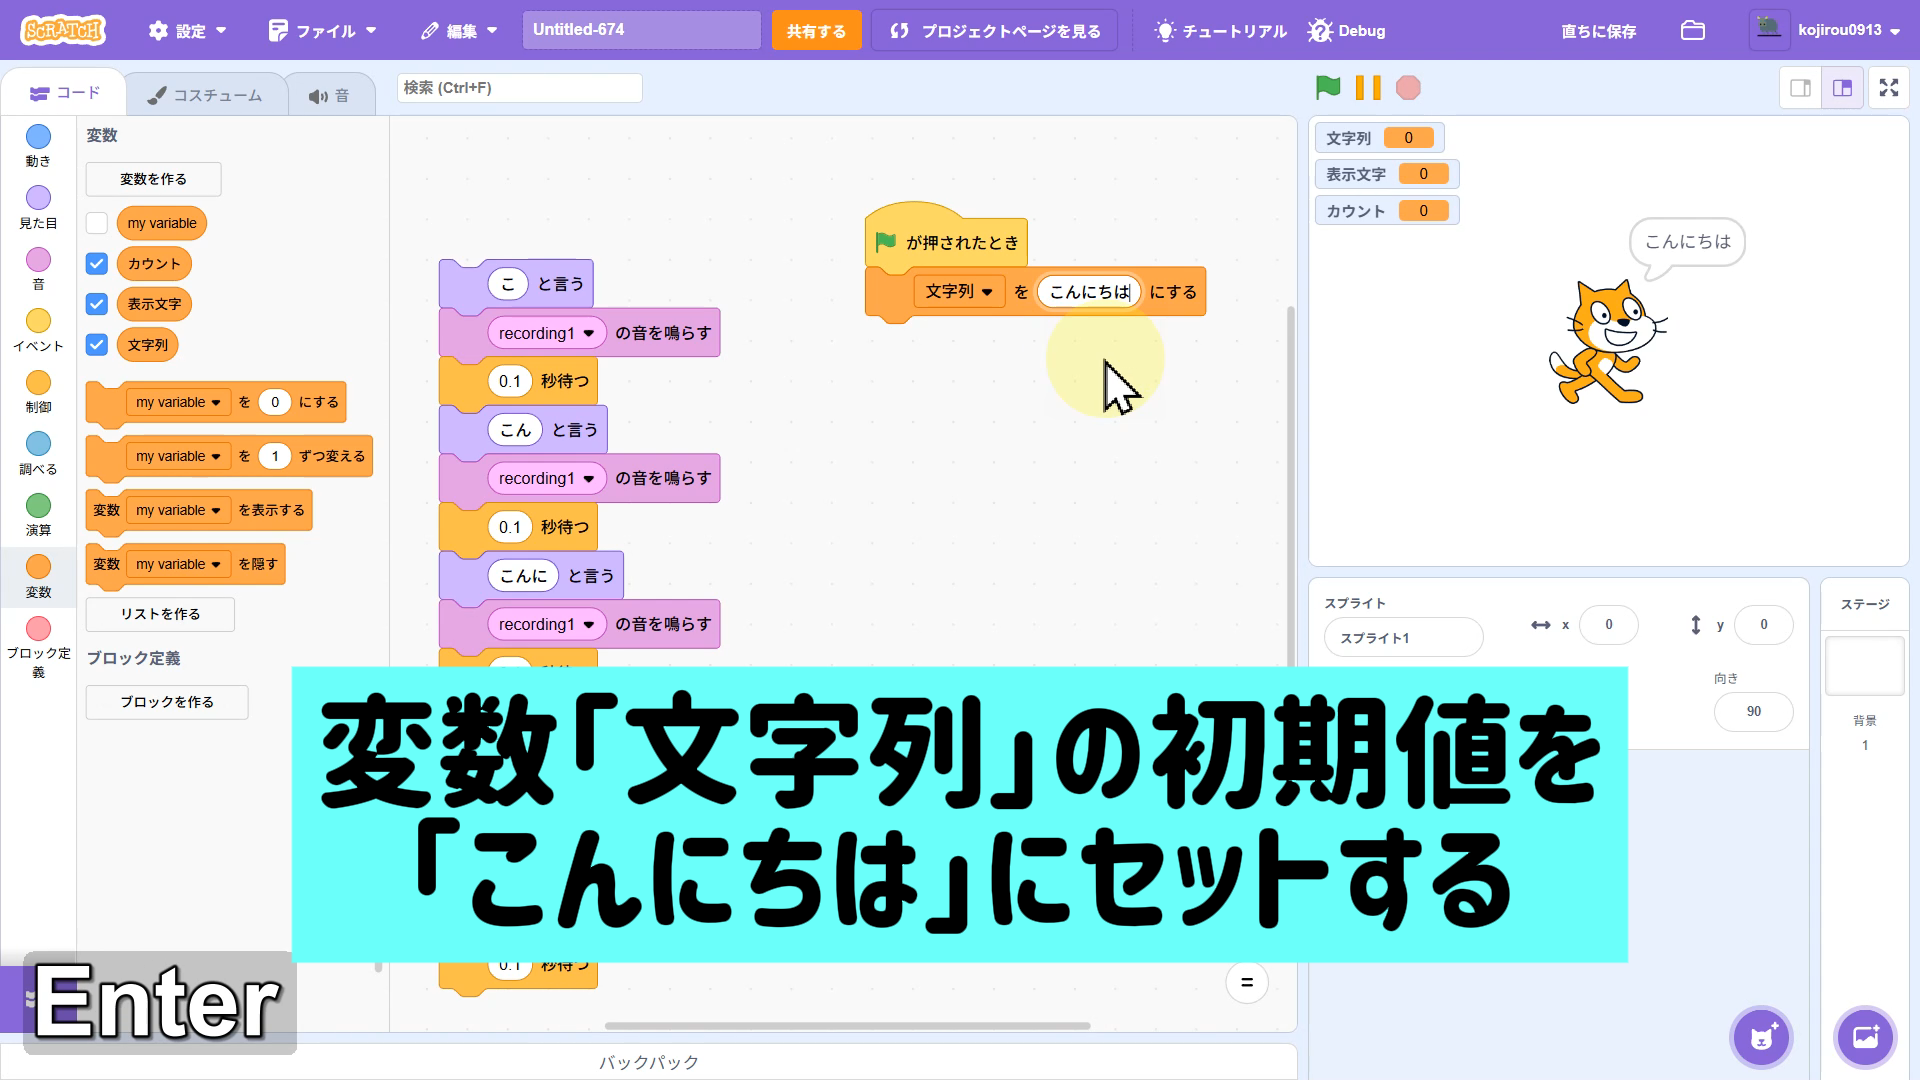1920x1080 pixels.
Task: Click the project title Untitled-674 field
Action: [641, 30]
